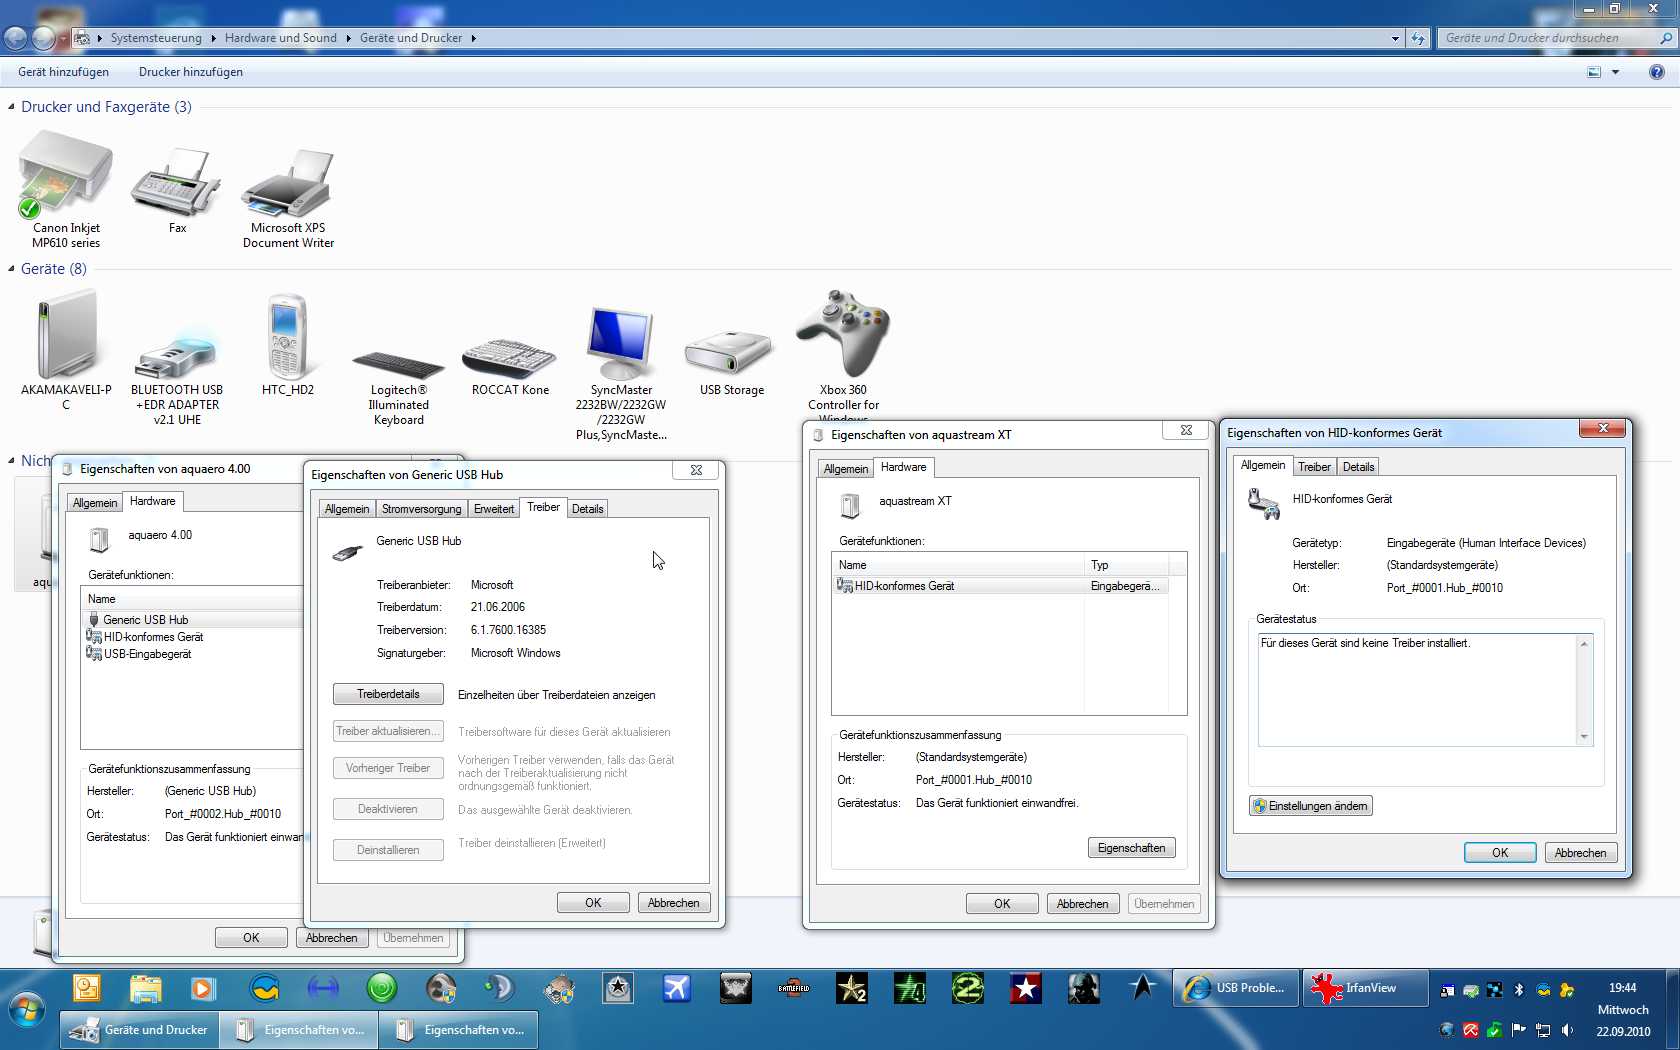Open Windows Explorer from the taskbar

point(145,989)
